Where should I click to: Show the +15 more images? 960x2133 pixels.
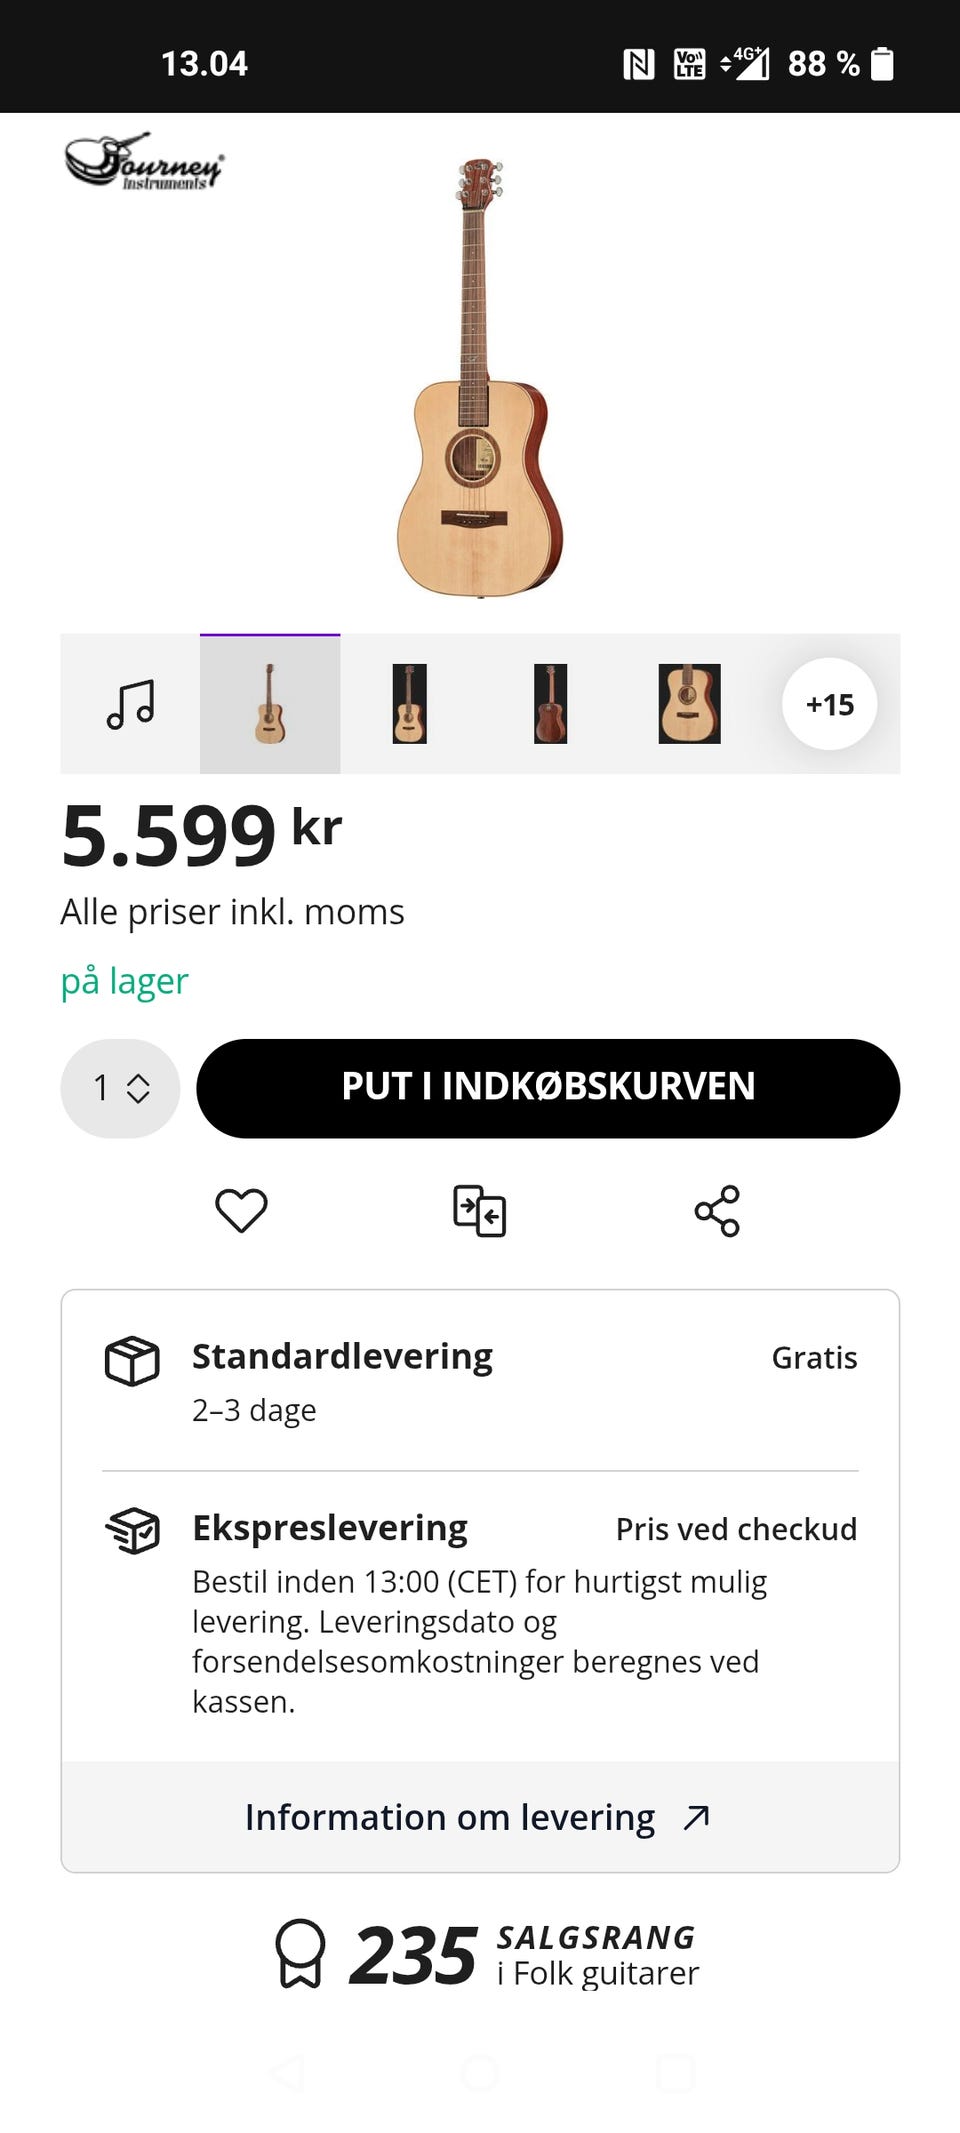830,704
